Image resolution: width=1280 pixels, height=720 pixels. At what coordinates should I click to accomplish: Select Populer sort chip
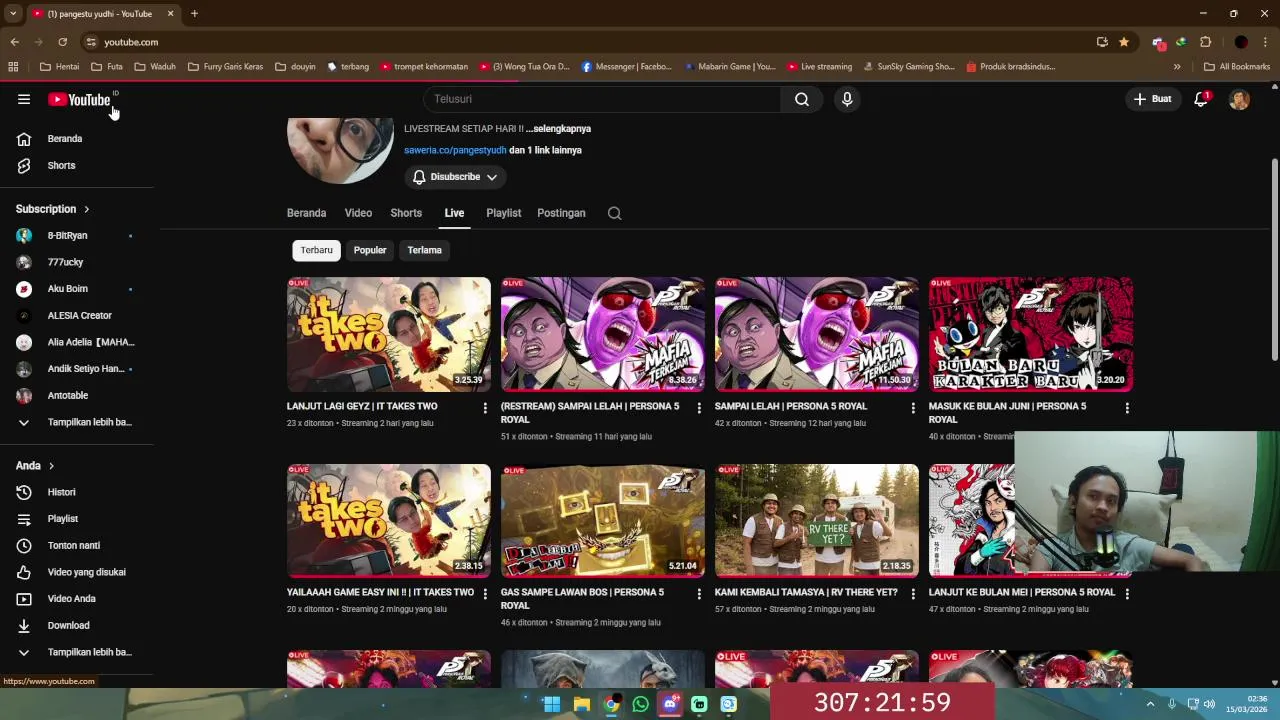point(370,250)
